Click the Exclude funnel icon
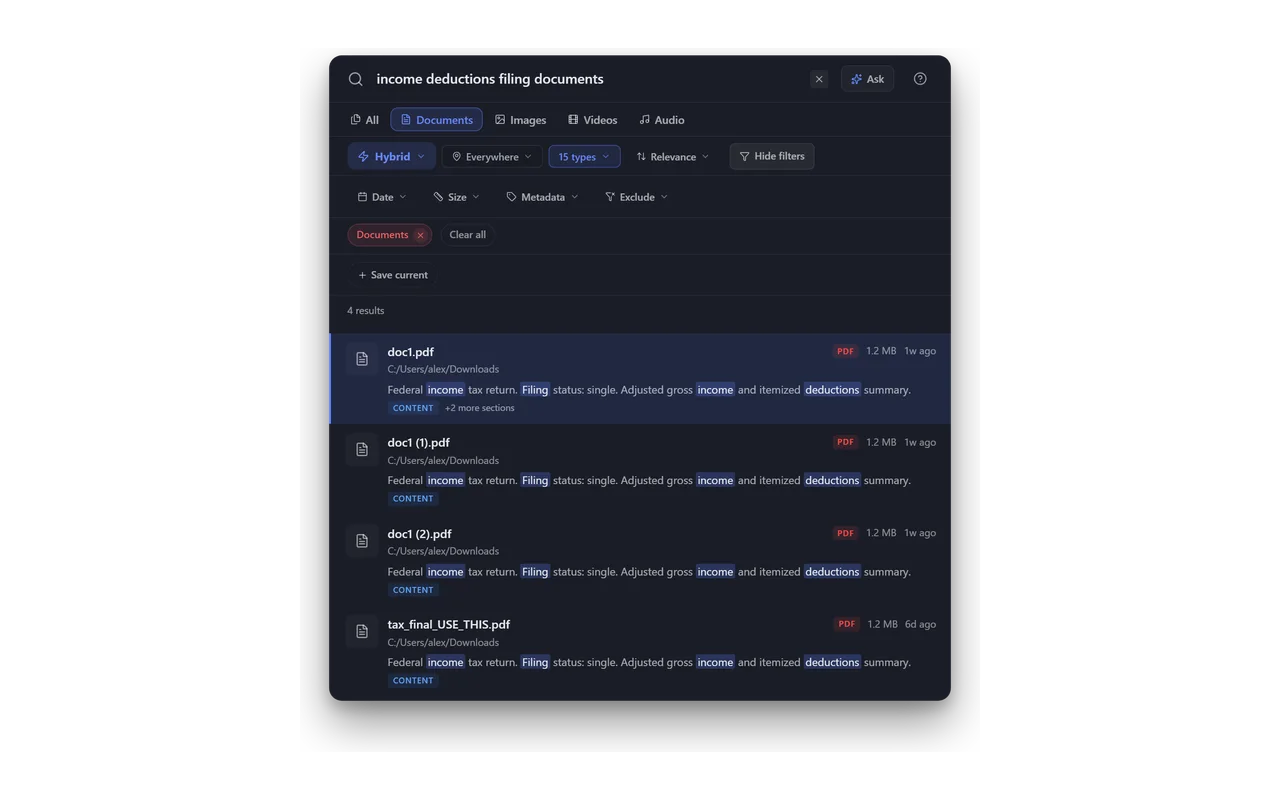Viewport: 1280px width, 800px height. click(610, 197)
